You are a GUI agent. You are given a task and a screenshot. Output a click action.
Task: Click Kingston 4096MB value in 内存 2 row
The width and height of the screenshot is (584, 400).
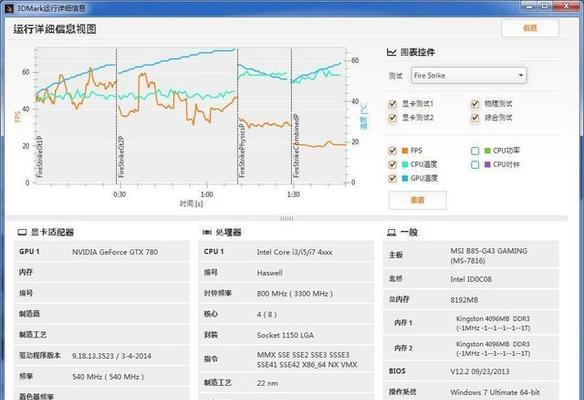point(493,349)
